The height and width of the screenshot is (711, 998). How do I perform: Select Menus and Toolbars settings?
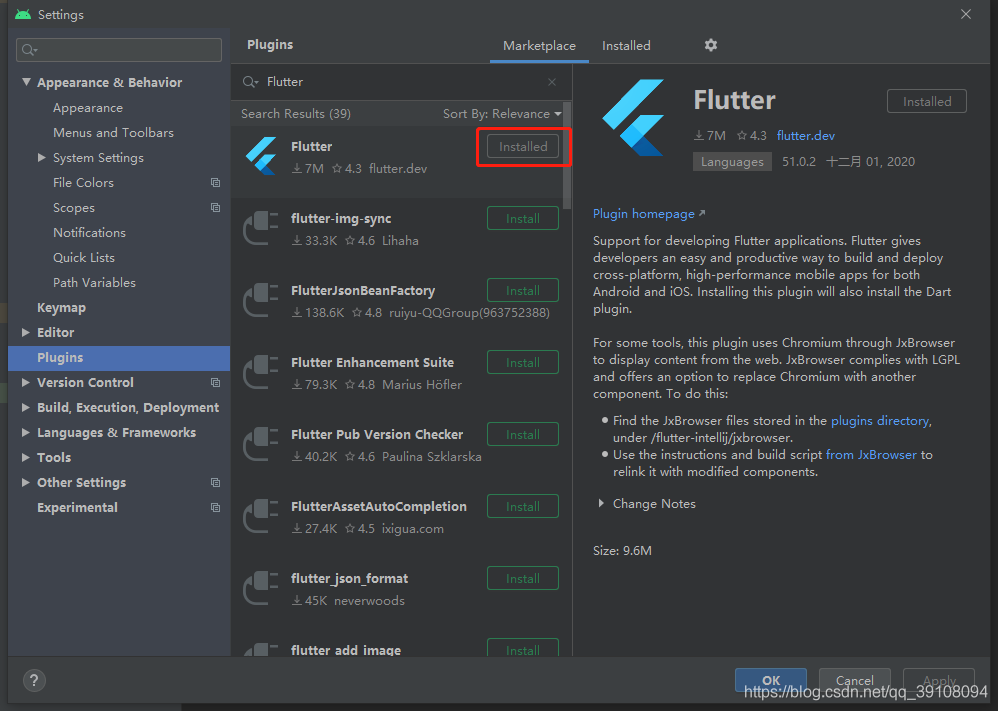coord(113,132)
